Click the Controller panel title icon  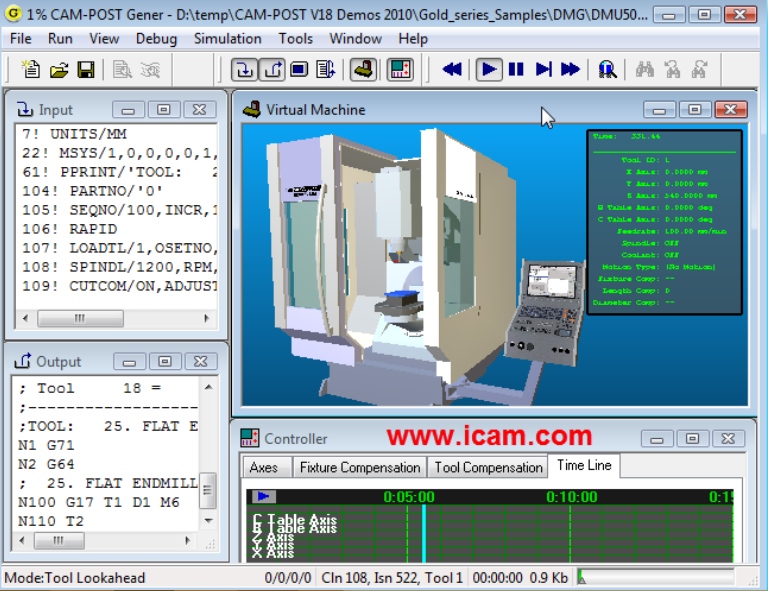click(250, 438)
